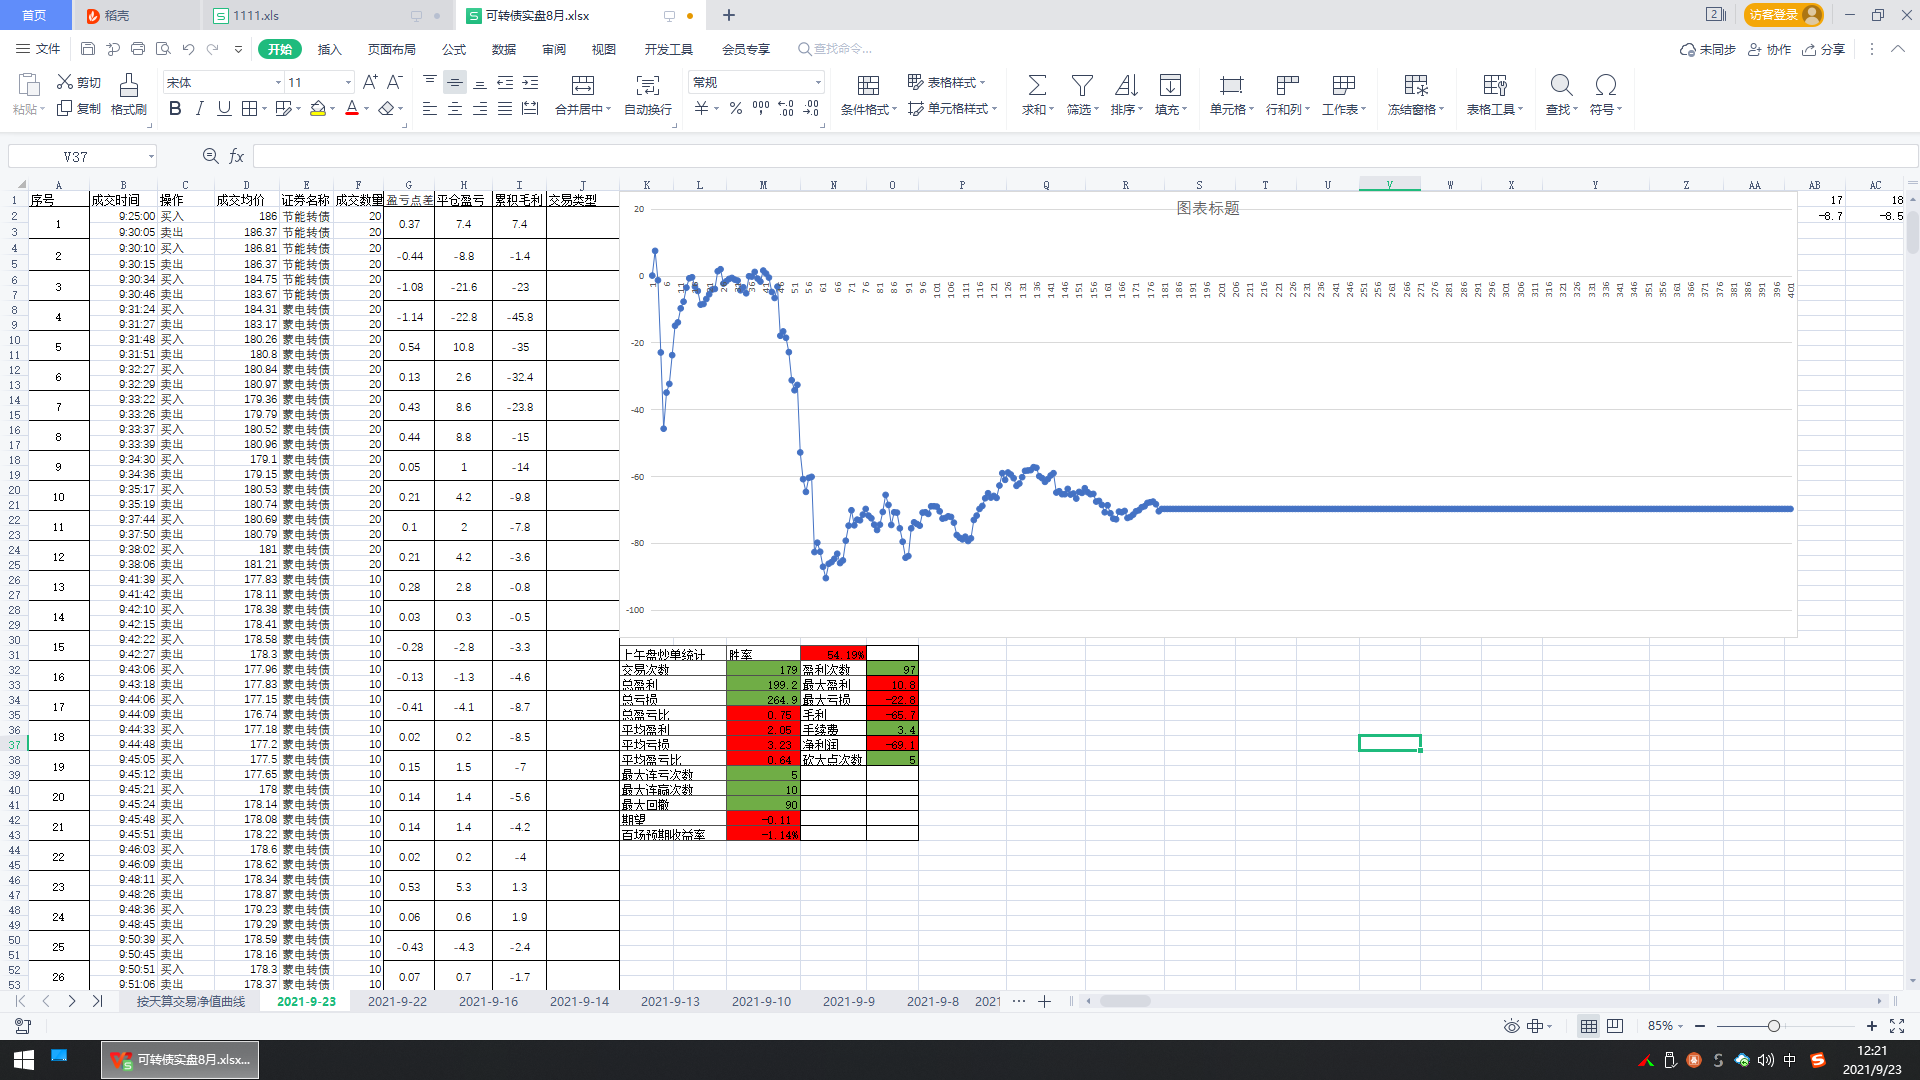Screen dimensions: 1920x1080
Task: Click the insert function fx icon
Action: tap(237, 156)
